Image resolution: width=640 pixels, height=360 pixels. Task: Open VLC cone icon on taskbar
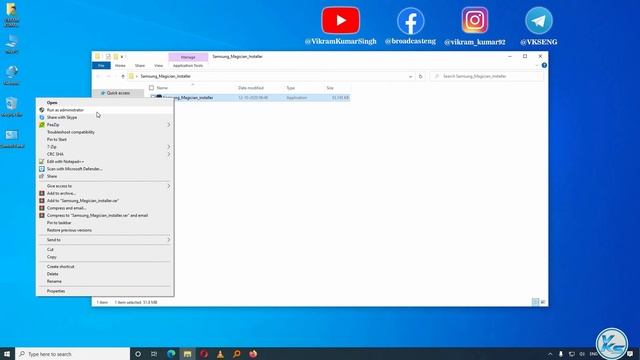point(220,354)
